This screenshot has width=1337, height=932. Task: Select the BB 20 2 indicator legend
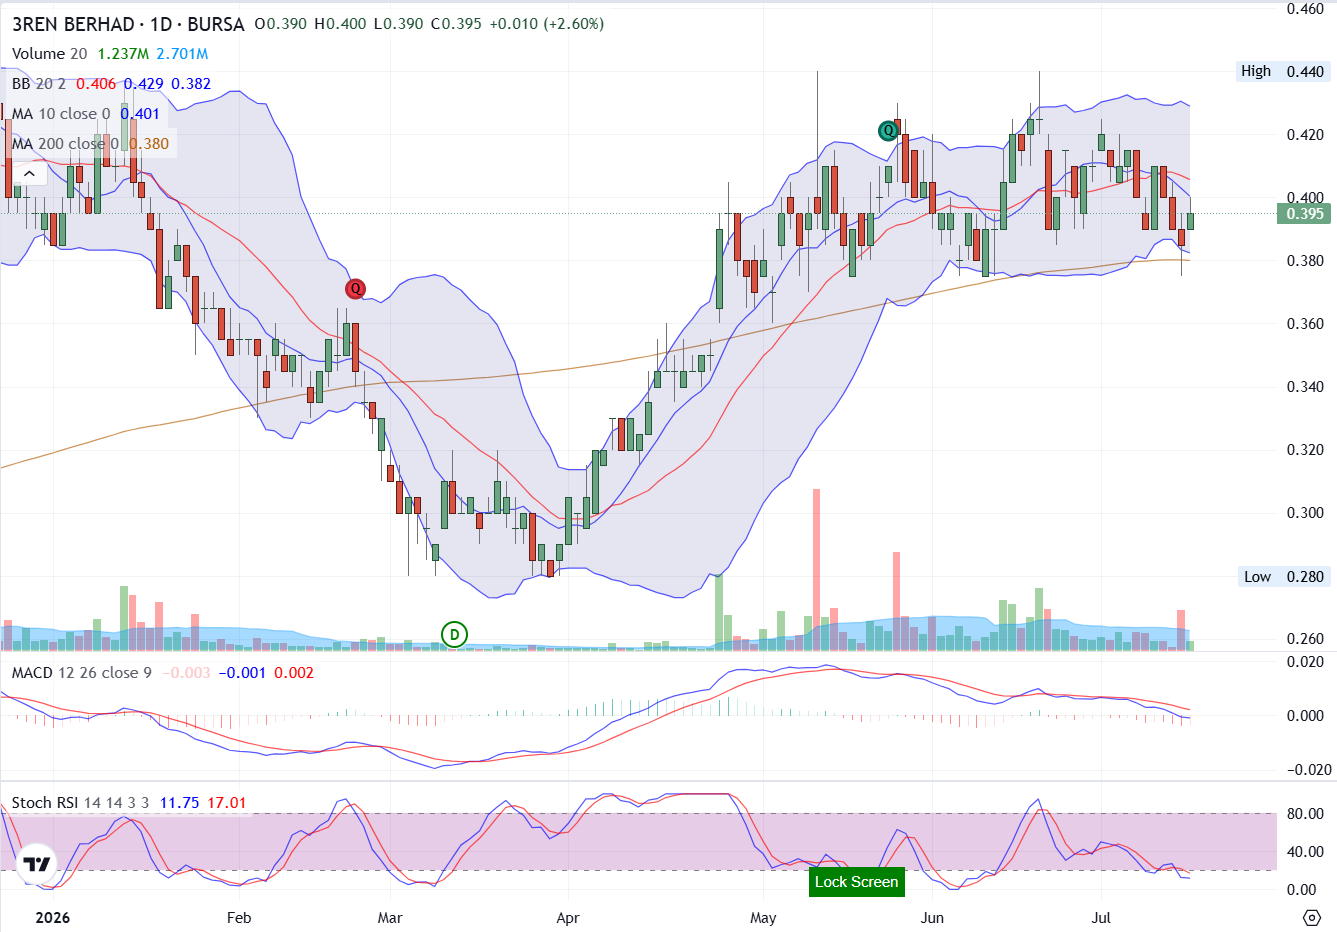point(39,84)
